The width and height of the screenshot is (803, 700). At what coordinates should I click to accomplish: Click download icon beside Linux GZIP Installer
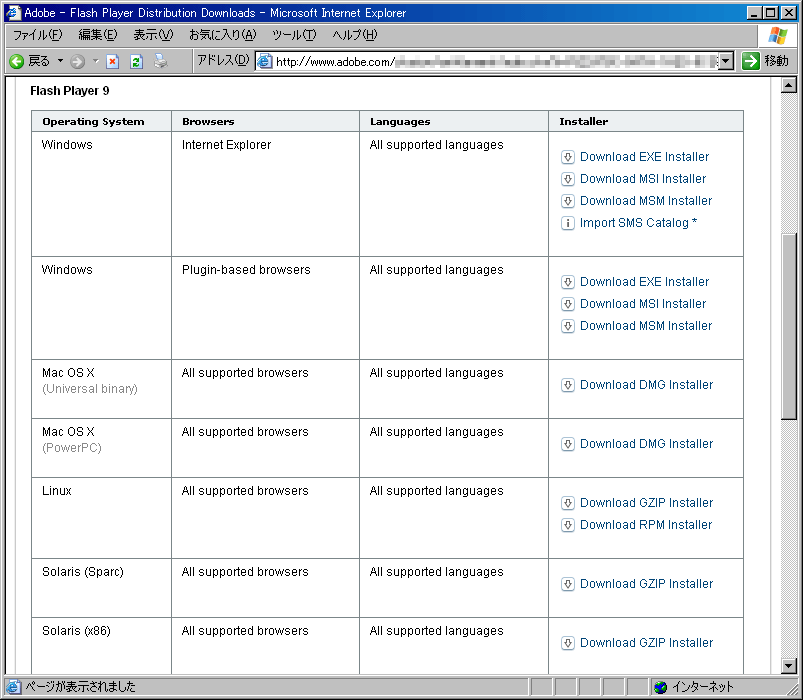(x=567, y=503)
